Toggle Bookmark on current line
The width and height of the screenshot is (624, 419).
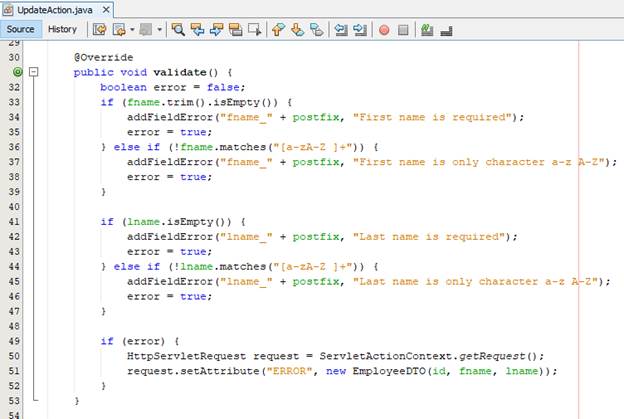(317, 30)
